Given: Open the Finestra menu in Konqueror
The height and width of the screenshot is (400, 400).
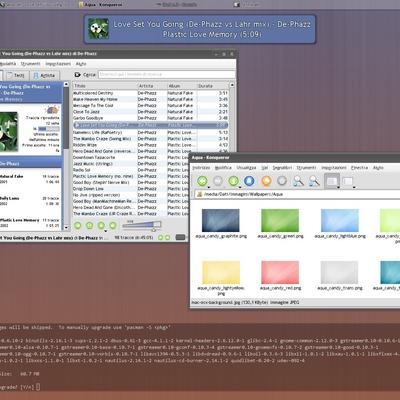Looking at the screenshot, I should tap(359, 168).
